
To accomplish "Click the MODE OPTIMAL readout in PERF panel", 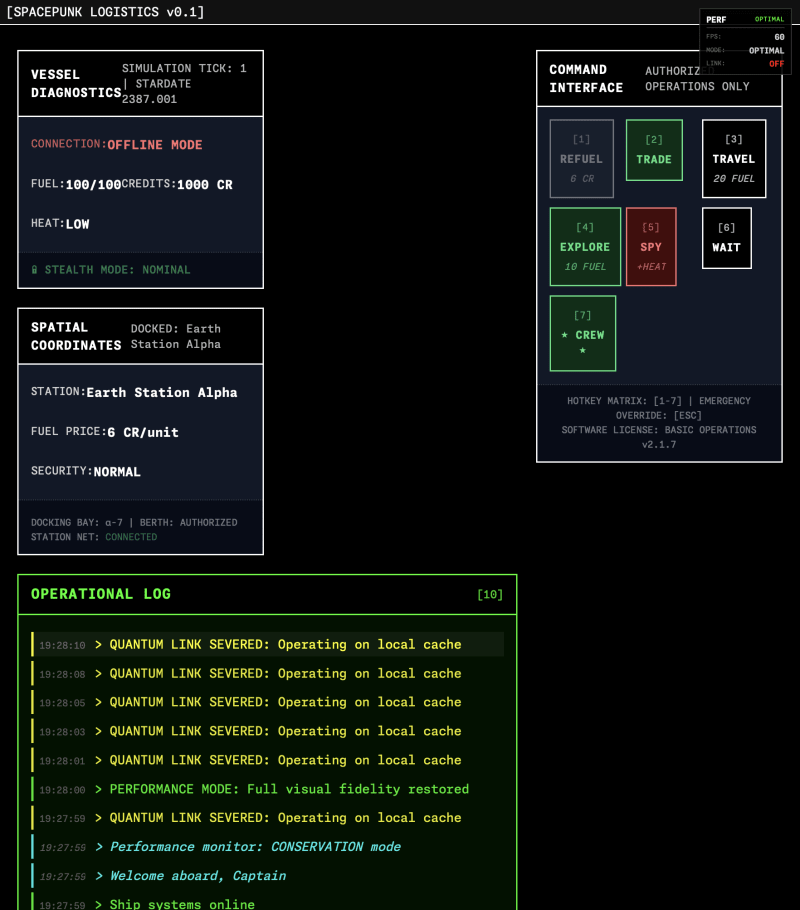I will [x=745, y=50].
